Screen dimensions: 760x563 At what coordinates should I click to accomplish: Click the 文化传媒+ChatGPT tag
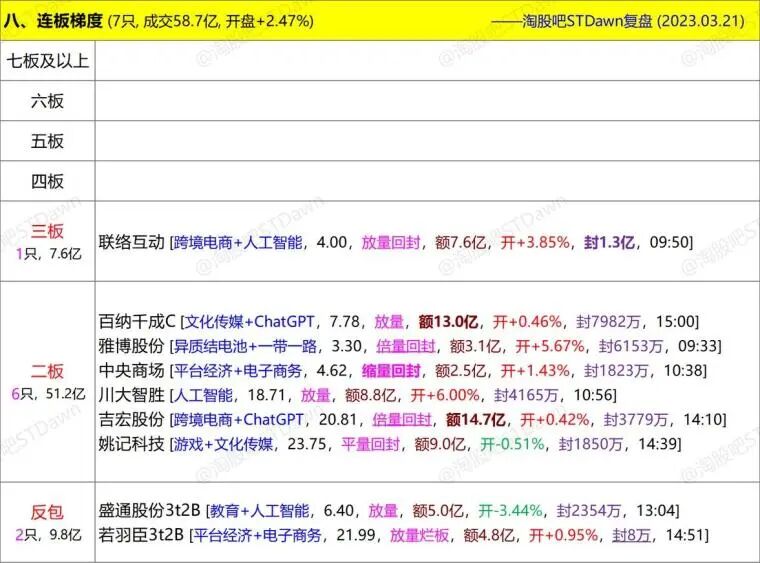click(250, 321)
